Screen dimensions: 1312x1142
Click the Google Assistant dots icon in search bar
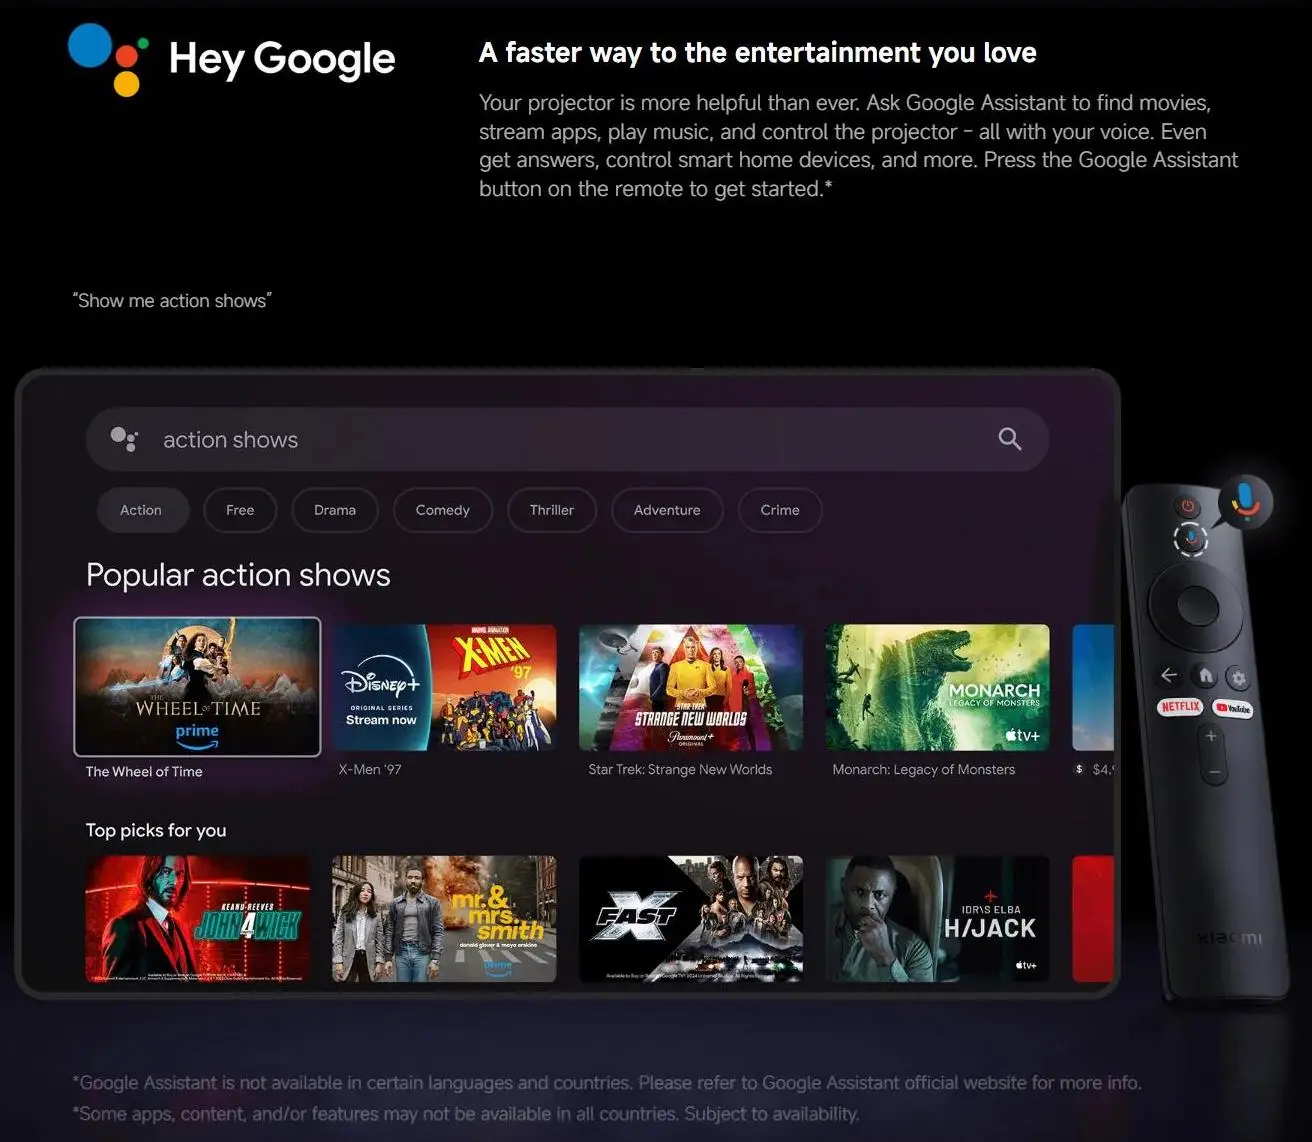click(124, 440)
